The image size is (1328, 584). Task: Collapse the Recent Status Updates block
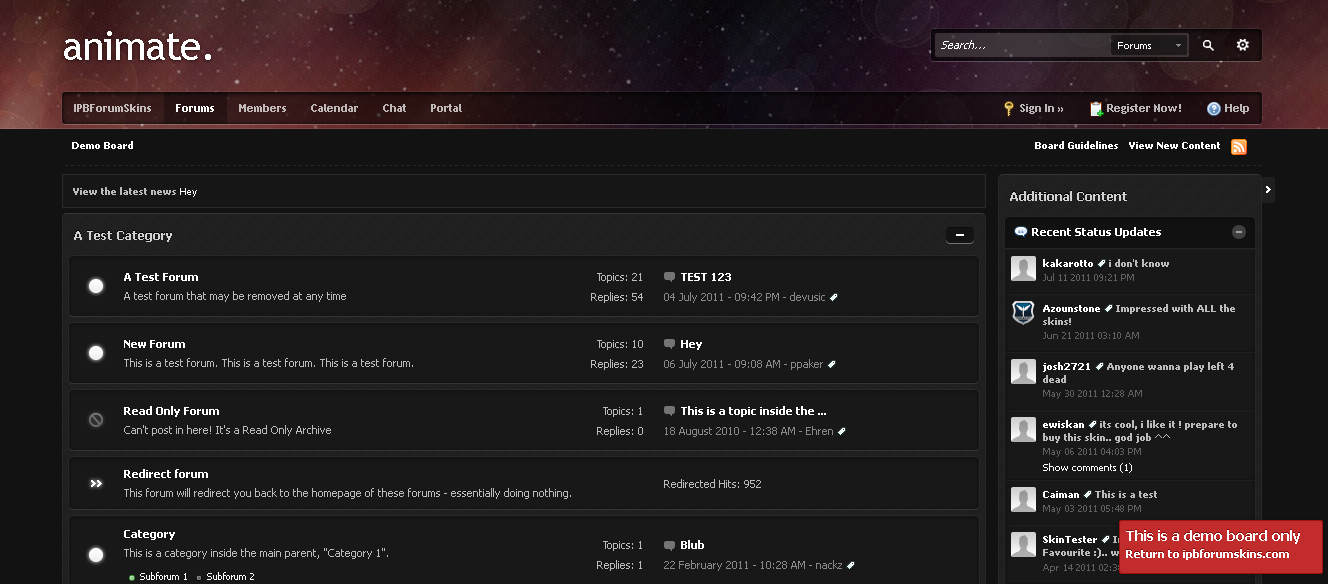tap(1238, 232)
